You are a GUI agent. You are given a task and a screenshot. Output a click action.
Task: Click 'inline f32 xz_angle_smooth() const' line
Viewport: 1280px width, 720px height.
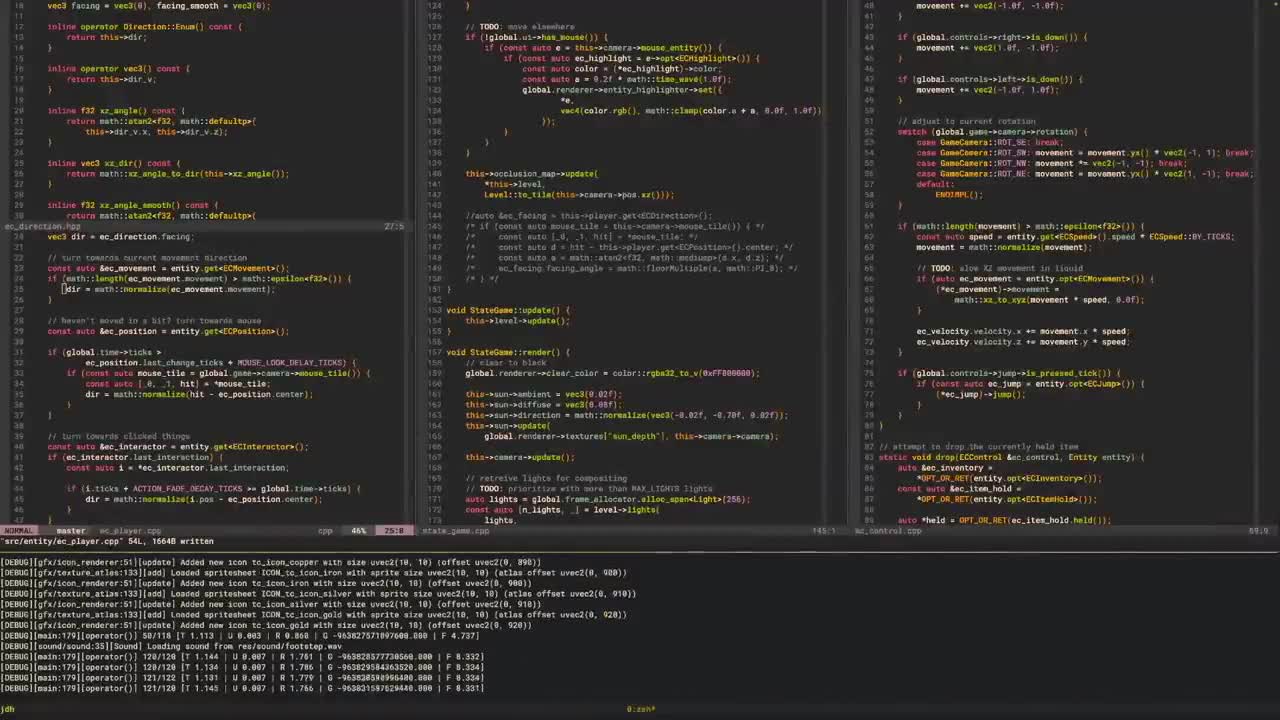pyautogui.click(x=132, y=205)
